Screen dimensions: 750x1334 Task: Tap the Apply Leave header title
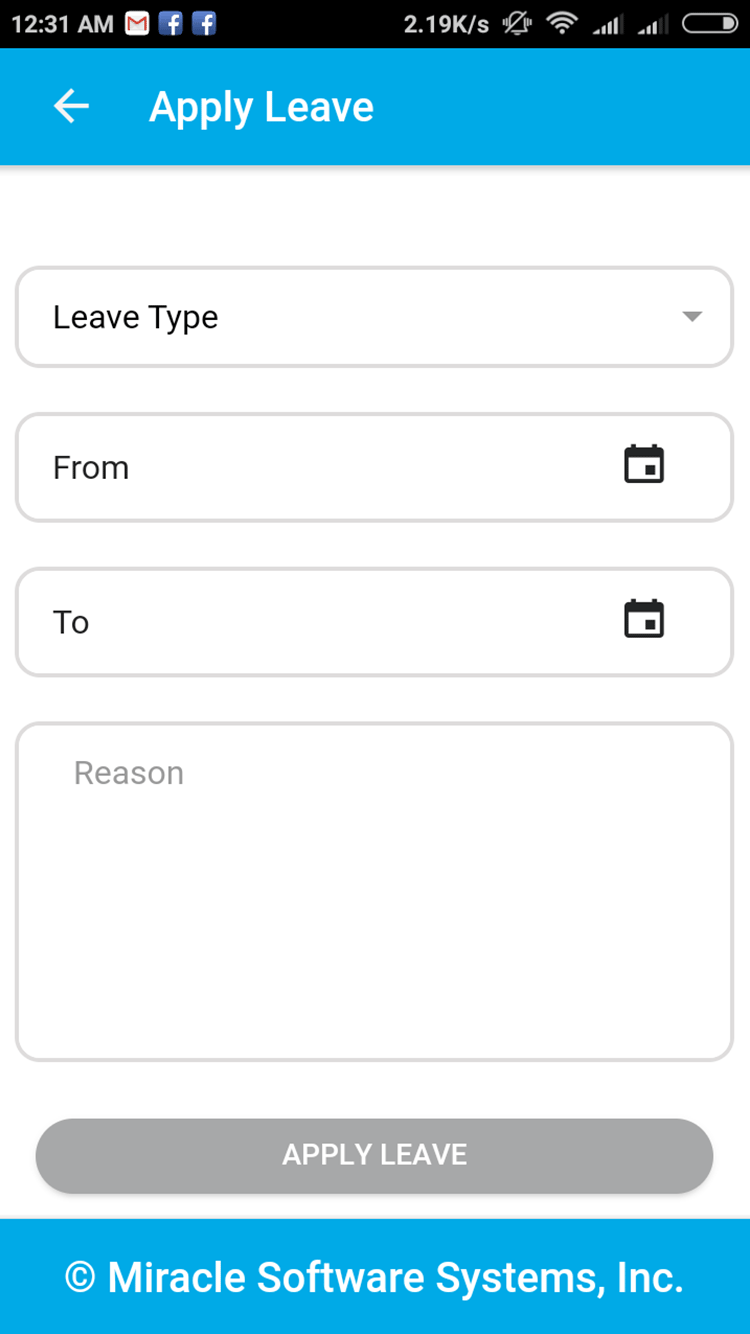[261, 107]
